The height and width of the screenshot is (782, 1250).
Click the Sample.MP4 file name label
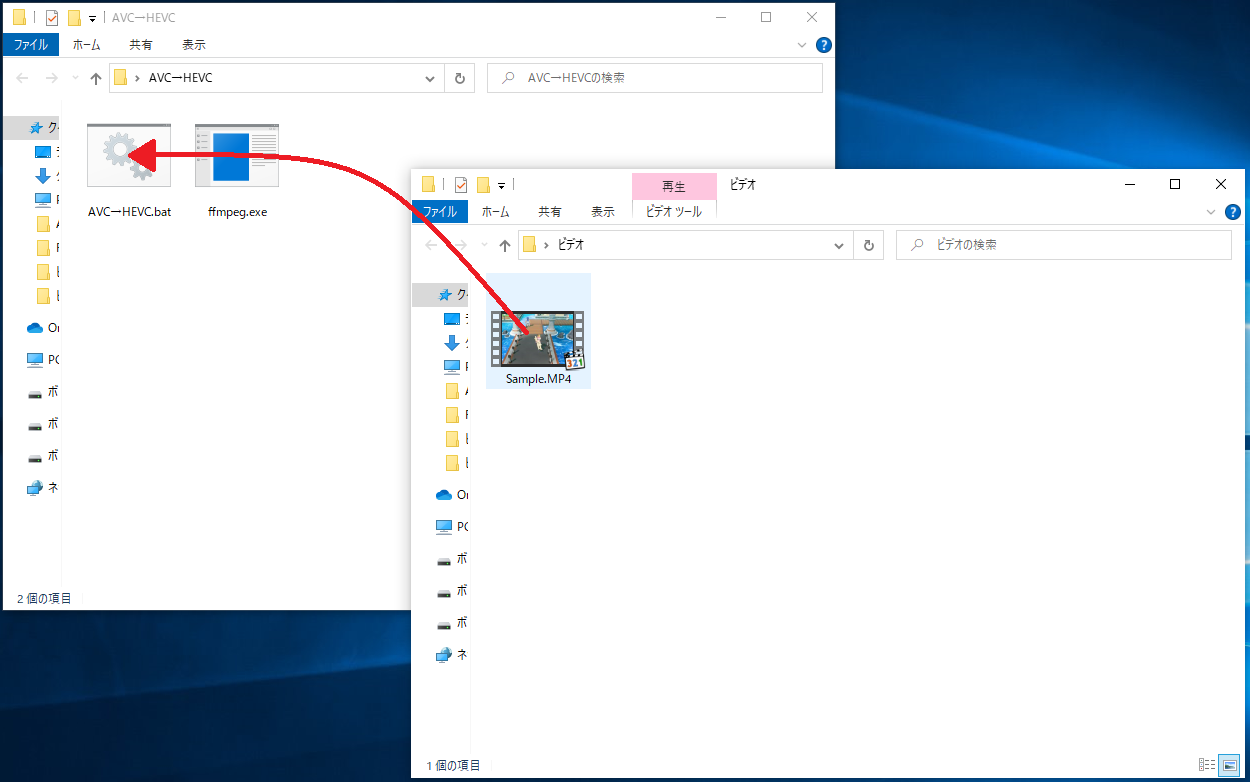click(538, 379)
